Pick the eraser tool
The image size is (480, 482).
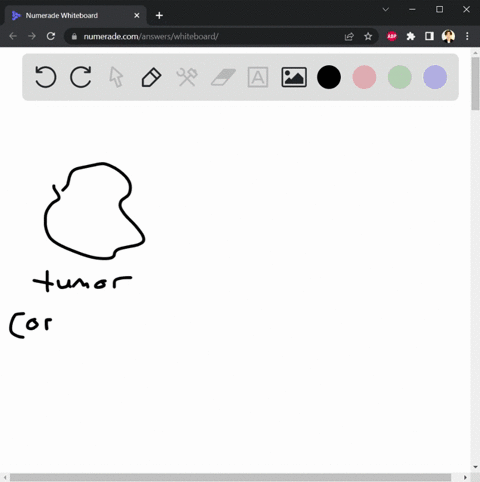223,77
